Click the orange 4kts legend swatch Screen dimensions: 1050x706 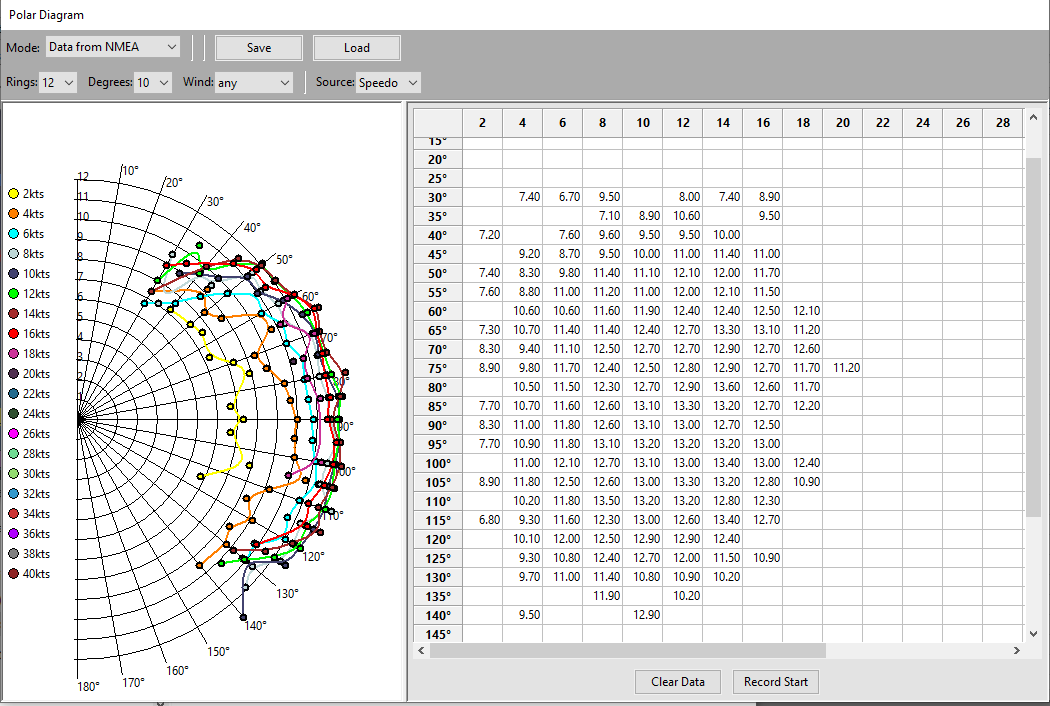click(x=14, y=214)
